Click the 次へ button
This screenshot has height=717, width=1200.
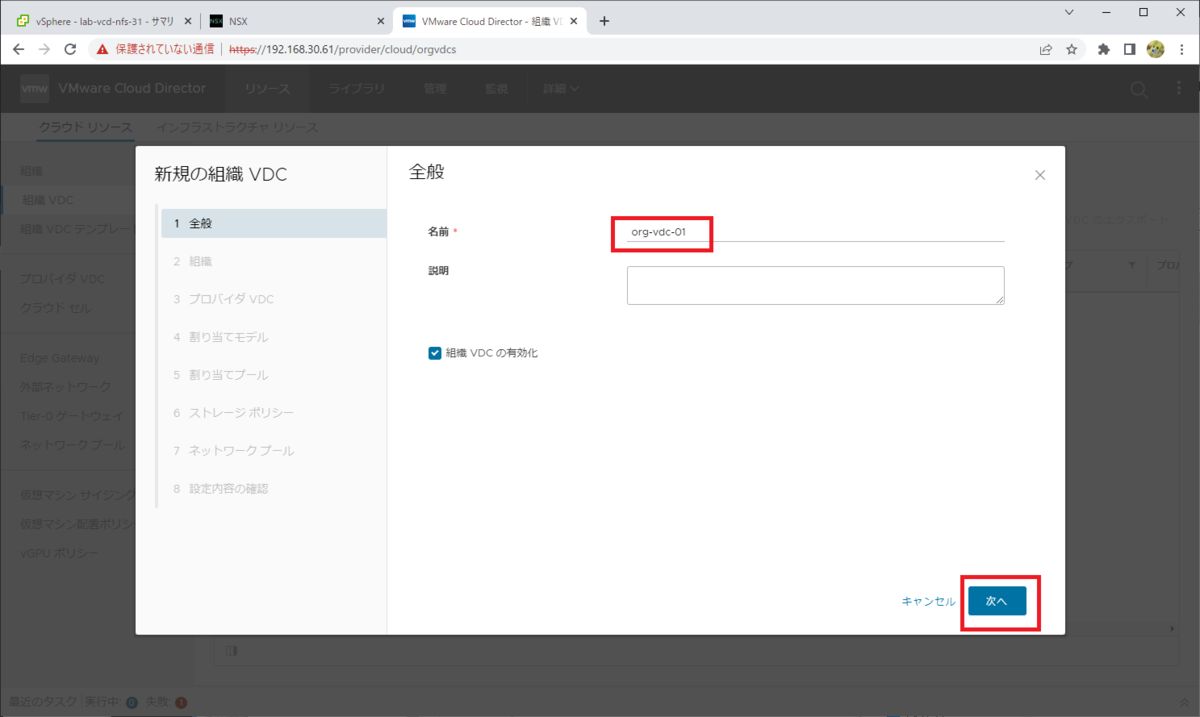click(997, 601)
